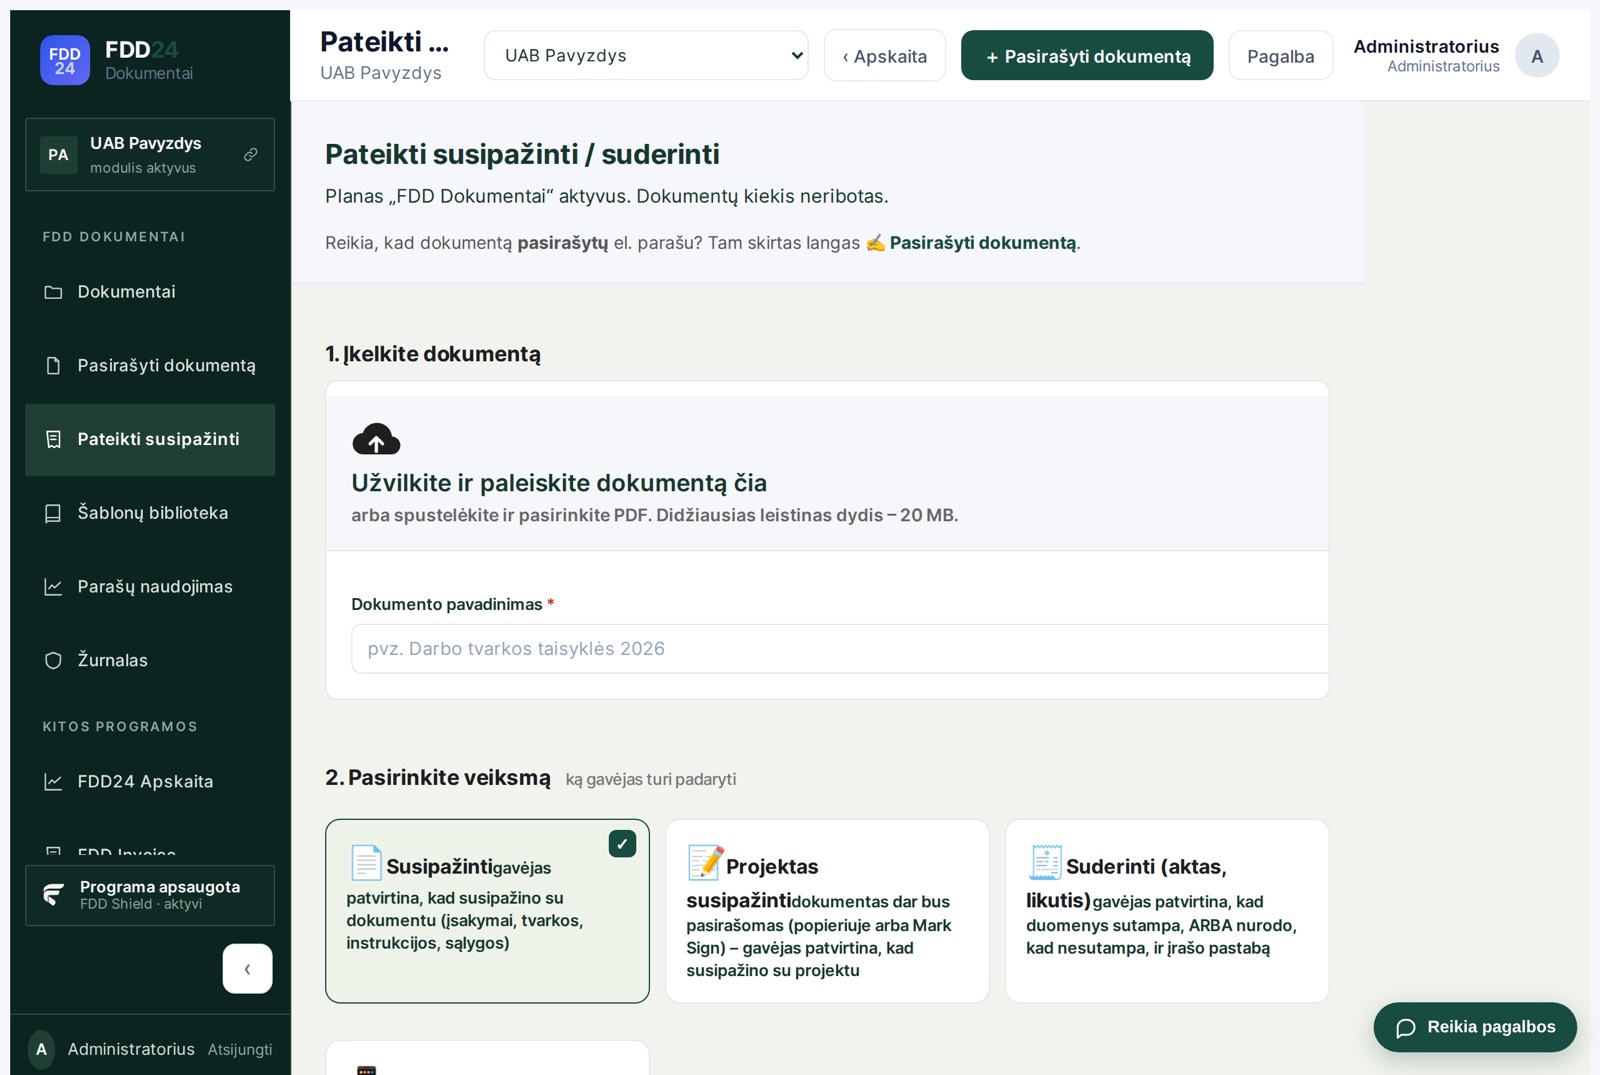Click the '‹ Apskaita' button
This screenshot has height=1075, width=1600.
pos(885,56)
